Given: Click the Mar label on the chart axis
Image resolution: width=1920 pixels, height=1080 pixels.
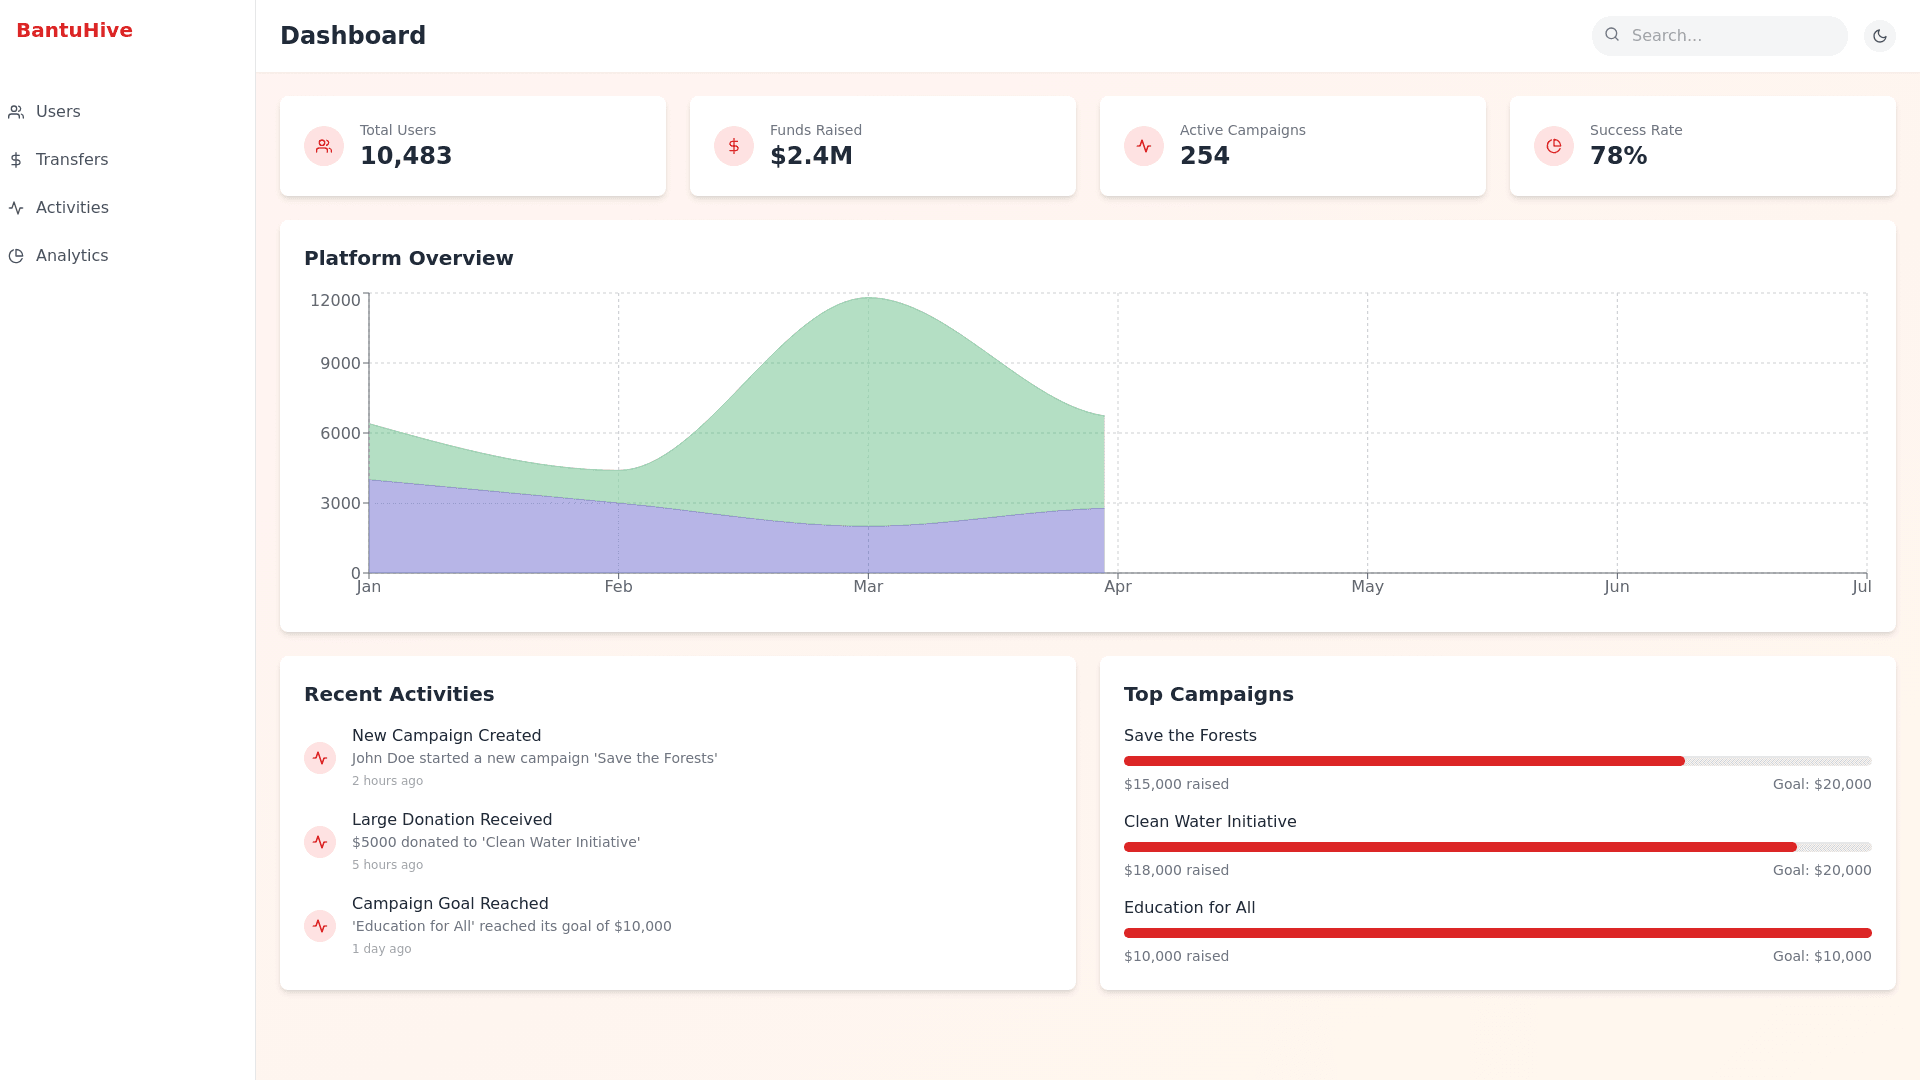Looking at the screenshot, I should coord(868,587).
